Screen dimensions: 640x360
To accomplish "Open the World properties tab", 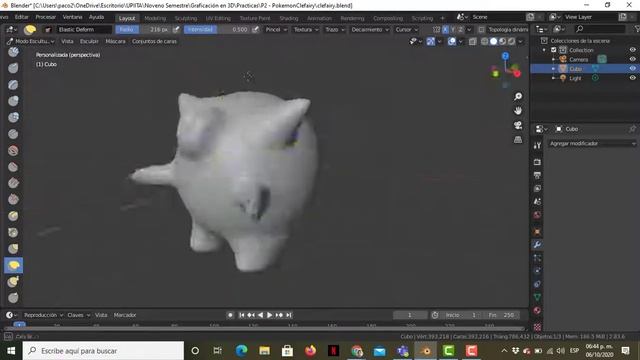I will (x=537, y=215).
